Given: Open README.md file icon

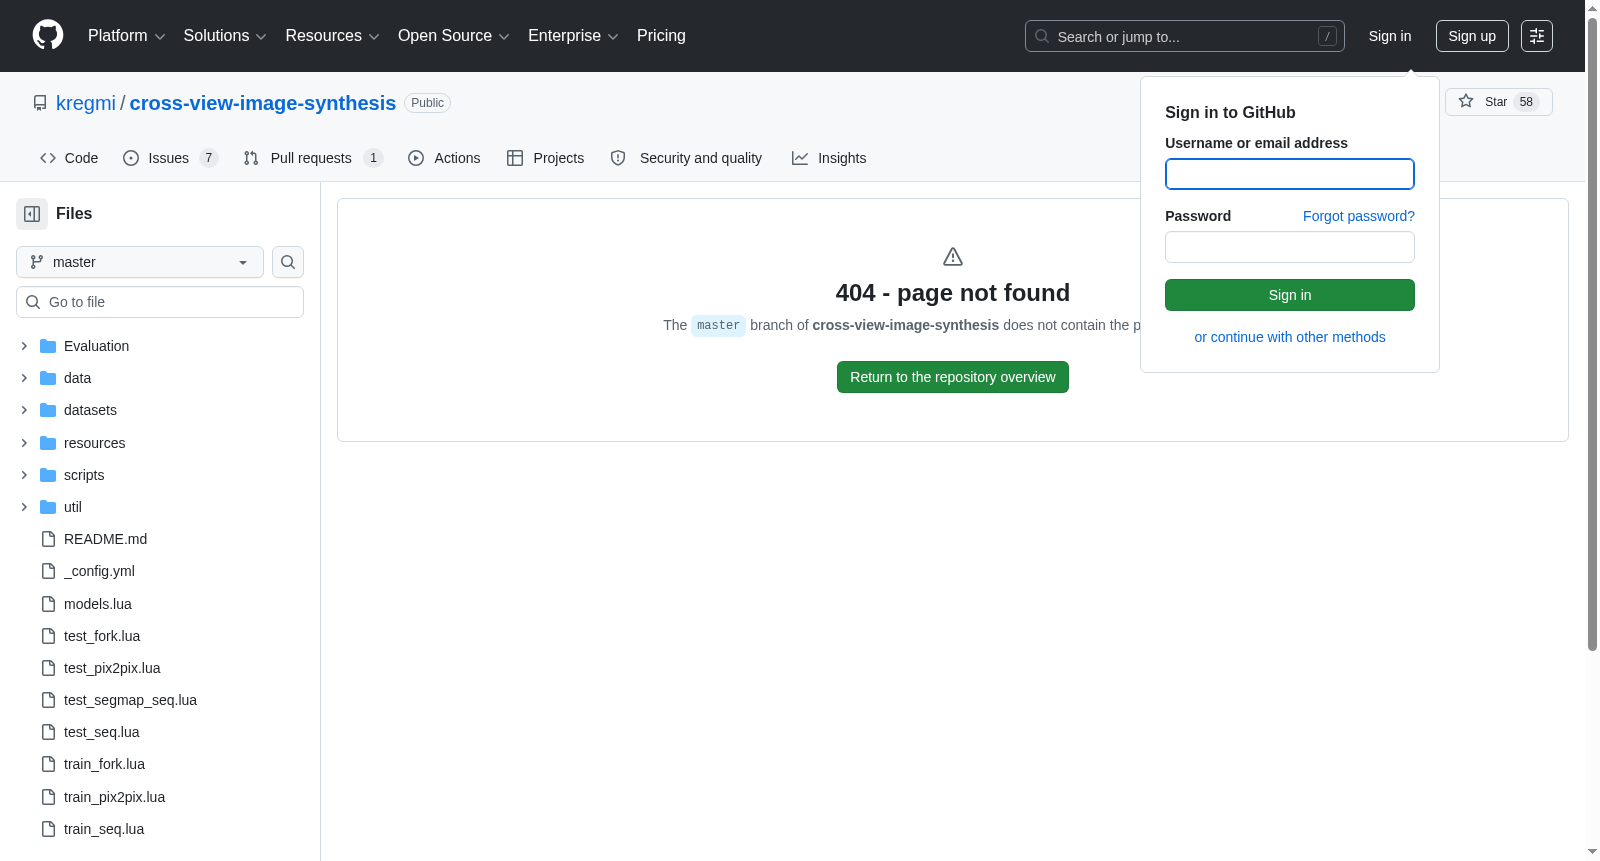Looking at the screenshot, I should [48, 539].
